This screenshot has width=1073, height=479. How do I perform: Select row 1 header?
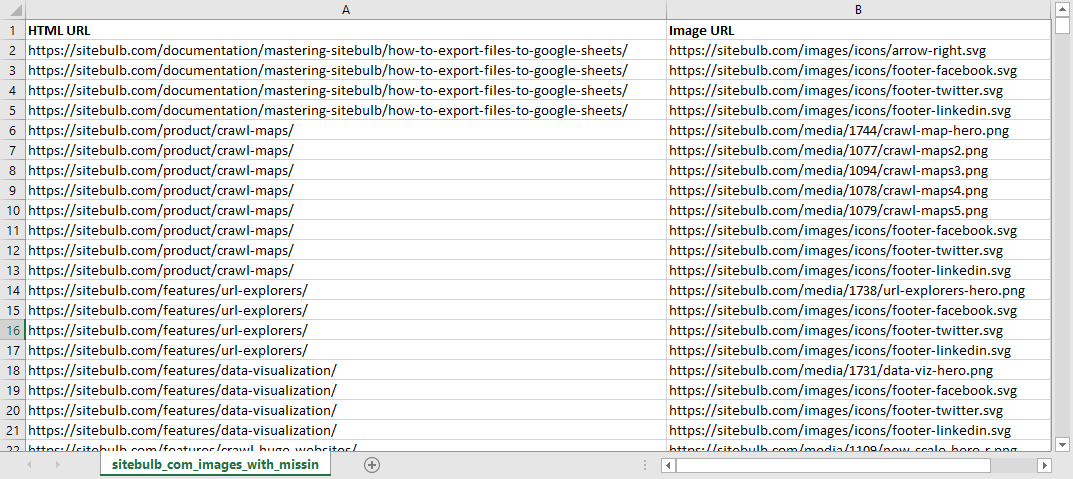click(x=13, y=31)
